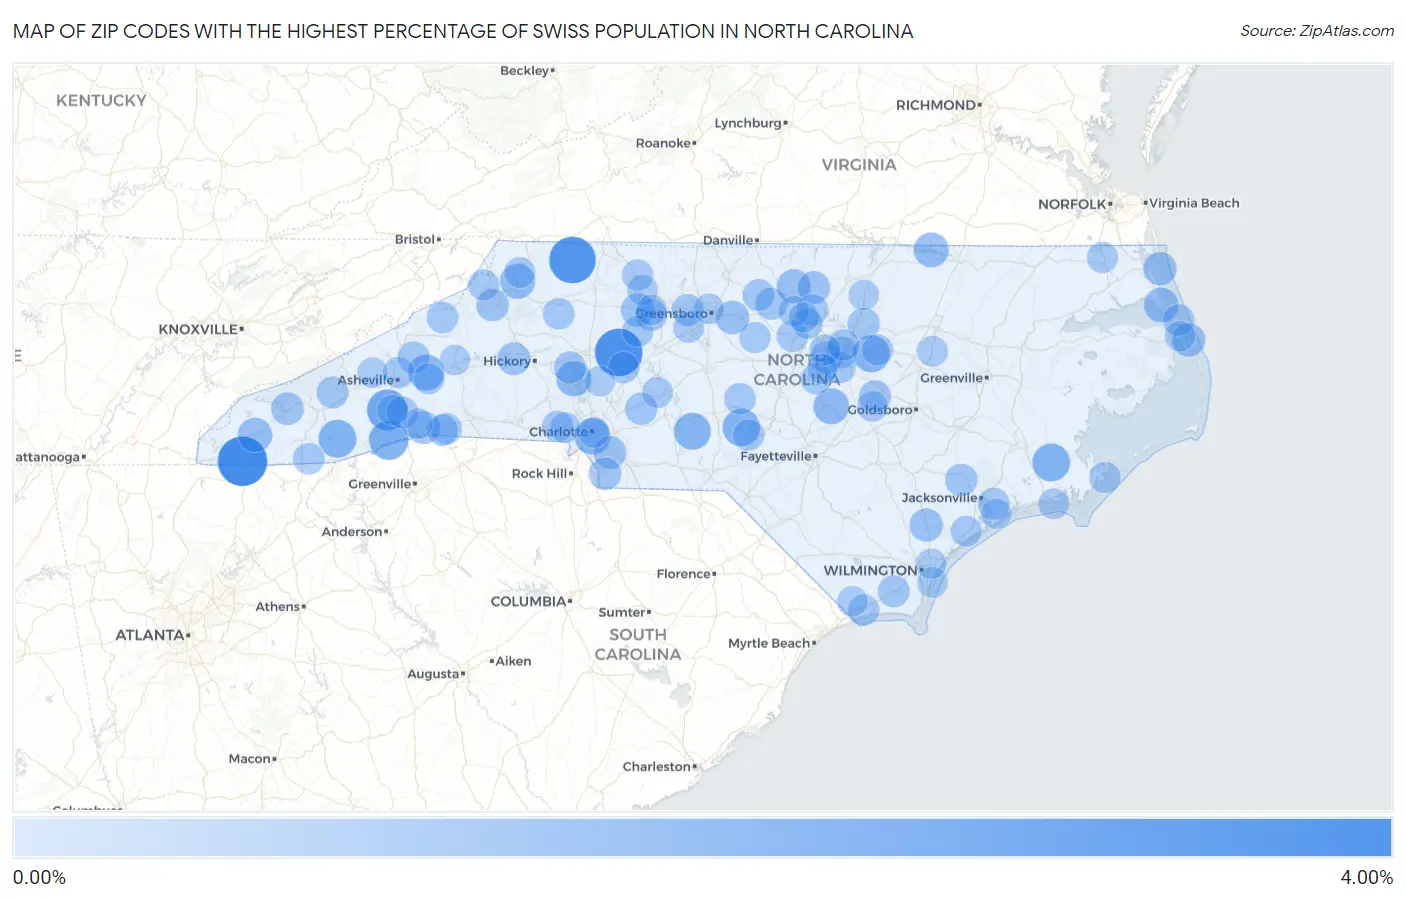
Task: Click the 0.00% legend minimum value
Action: point(39,877)
